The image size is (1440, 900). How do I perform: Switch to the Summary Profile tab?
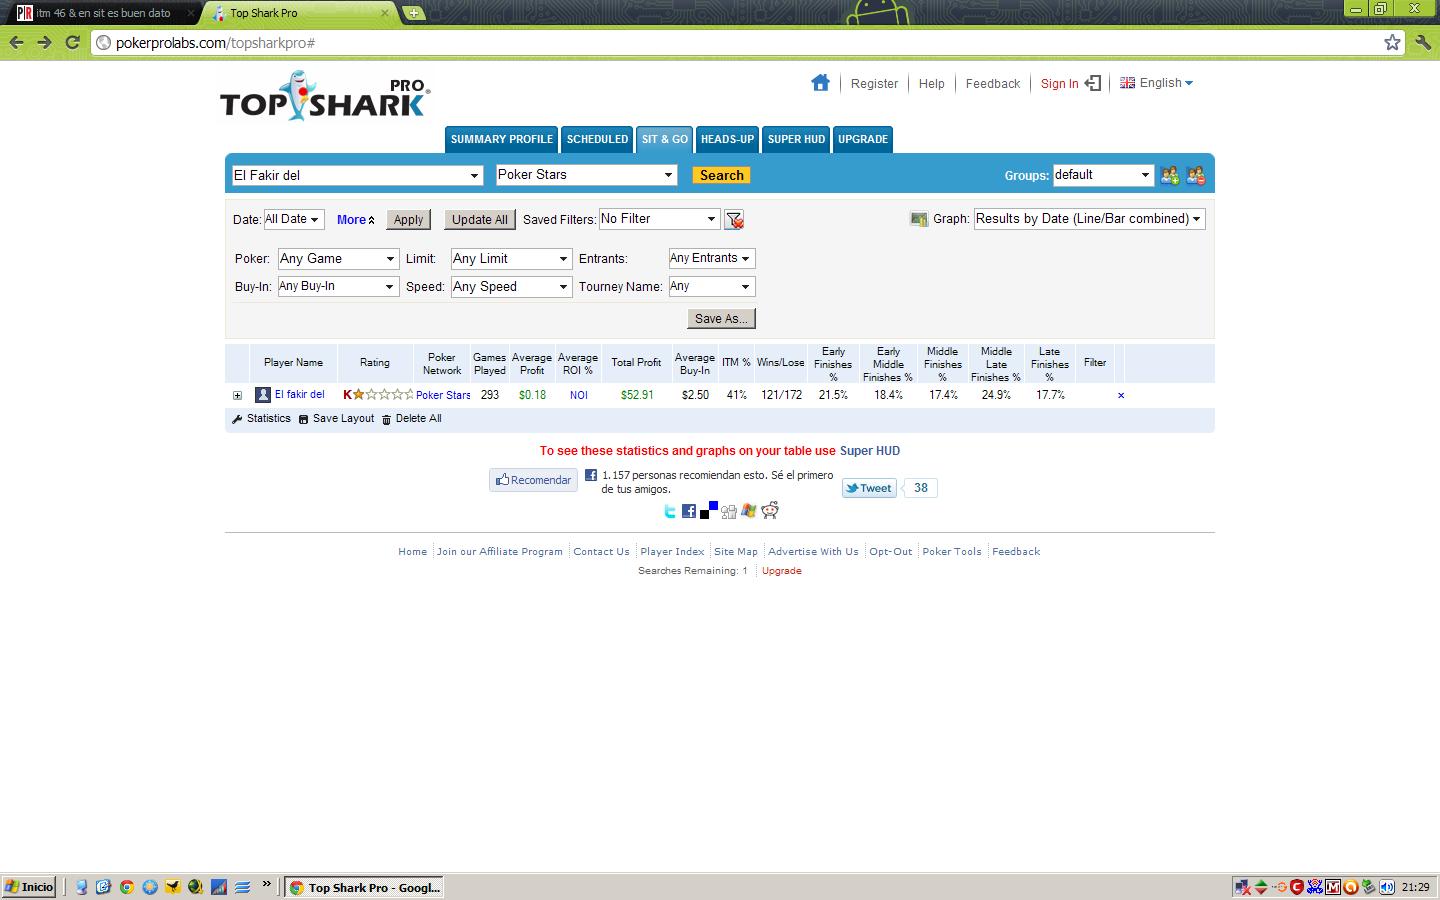(501, 139)
